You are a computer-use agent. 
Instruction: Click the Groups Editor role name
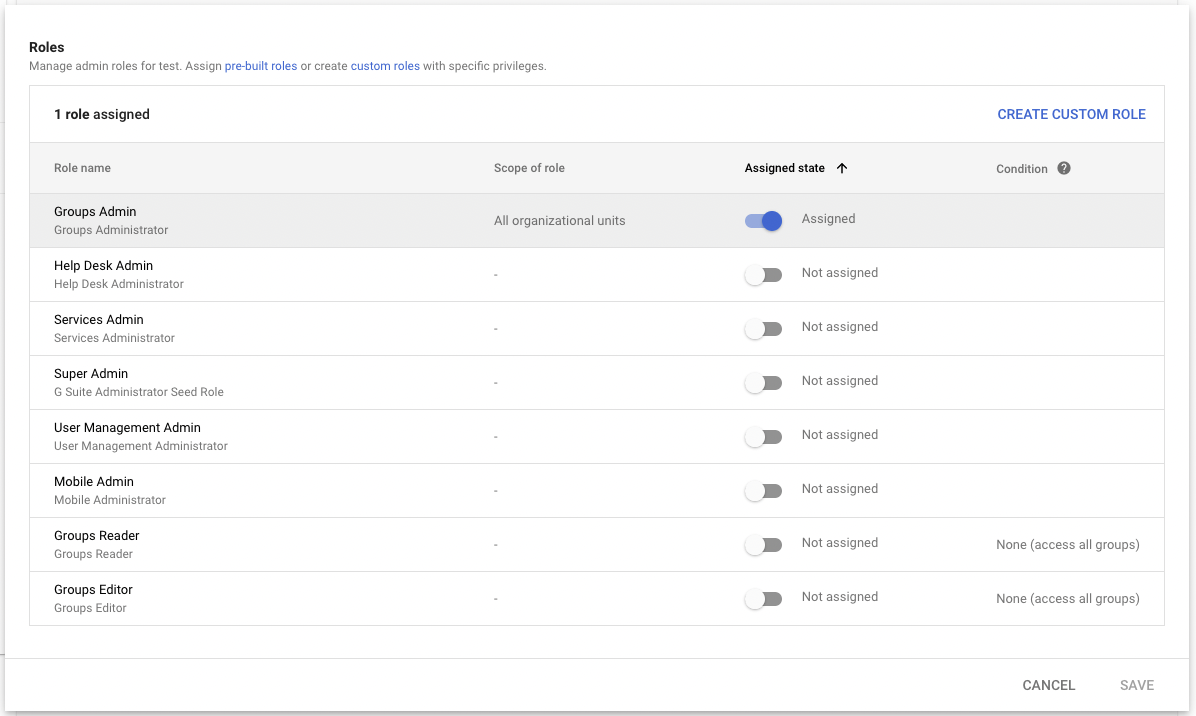click(x=93, y=590)
